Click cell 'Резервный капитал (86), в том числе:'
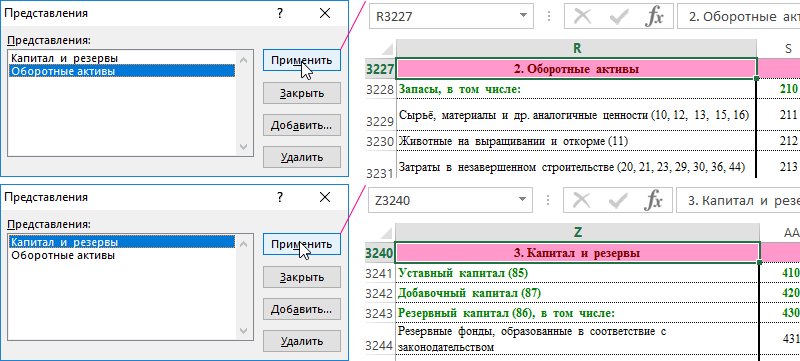The height and width of the screenshot is (361, 800). click(578, 313)
